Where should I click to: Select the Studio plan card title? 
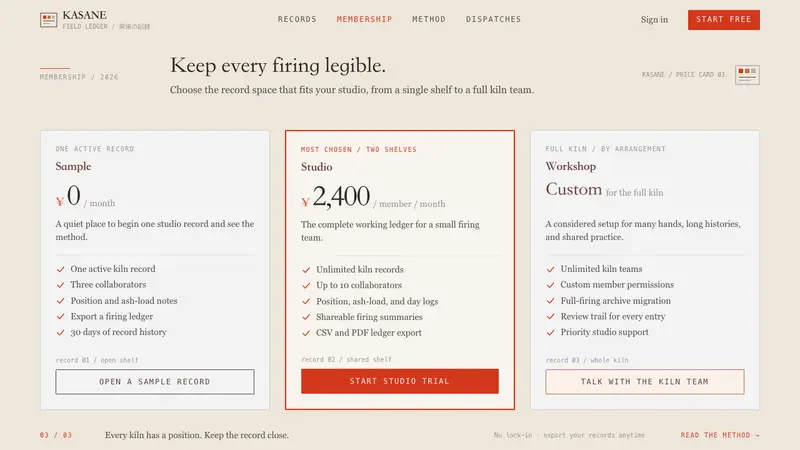(316, 167)
